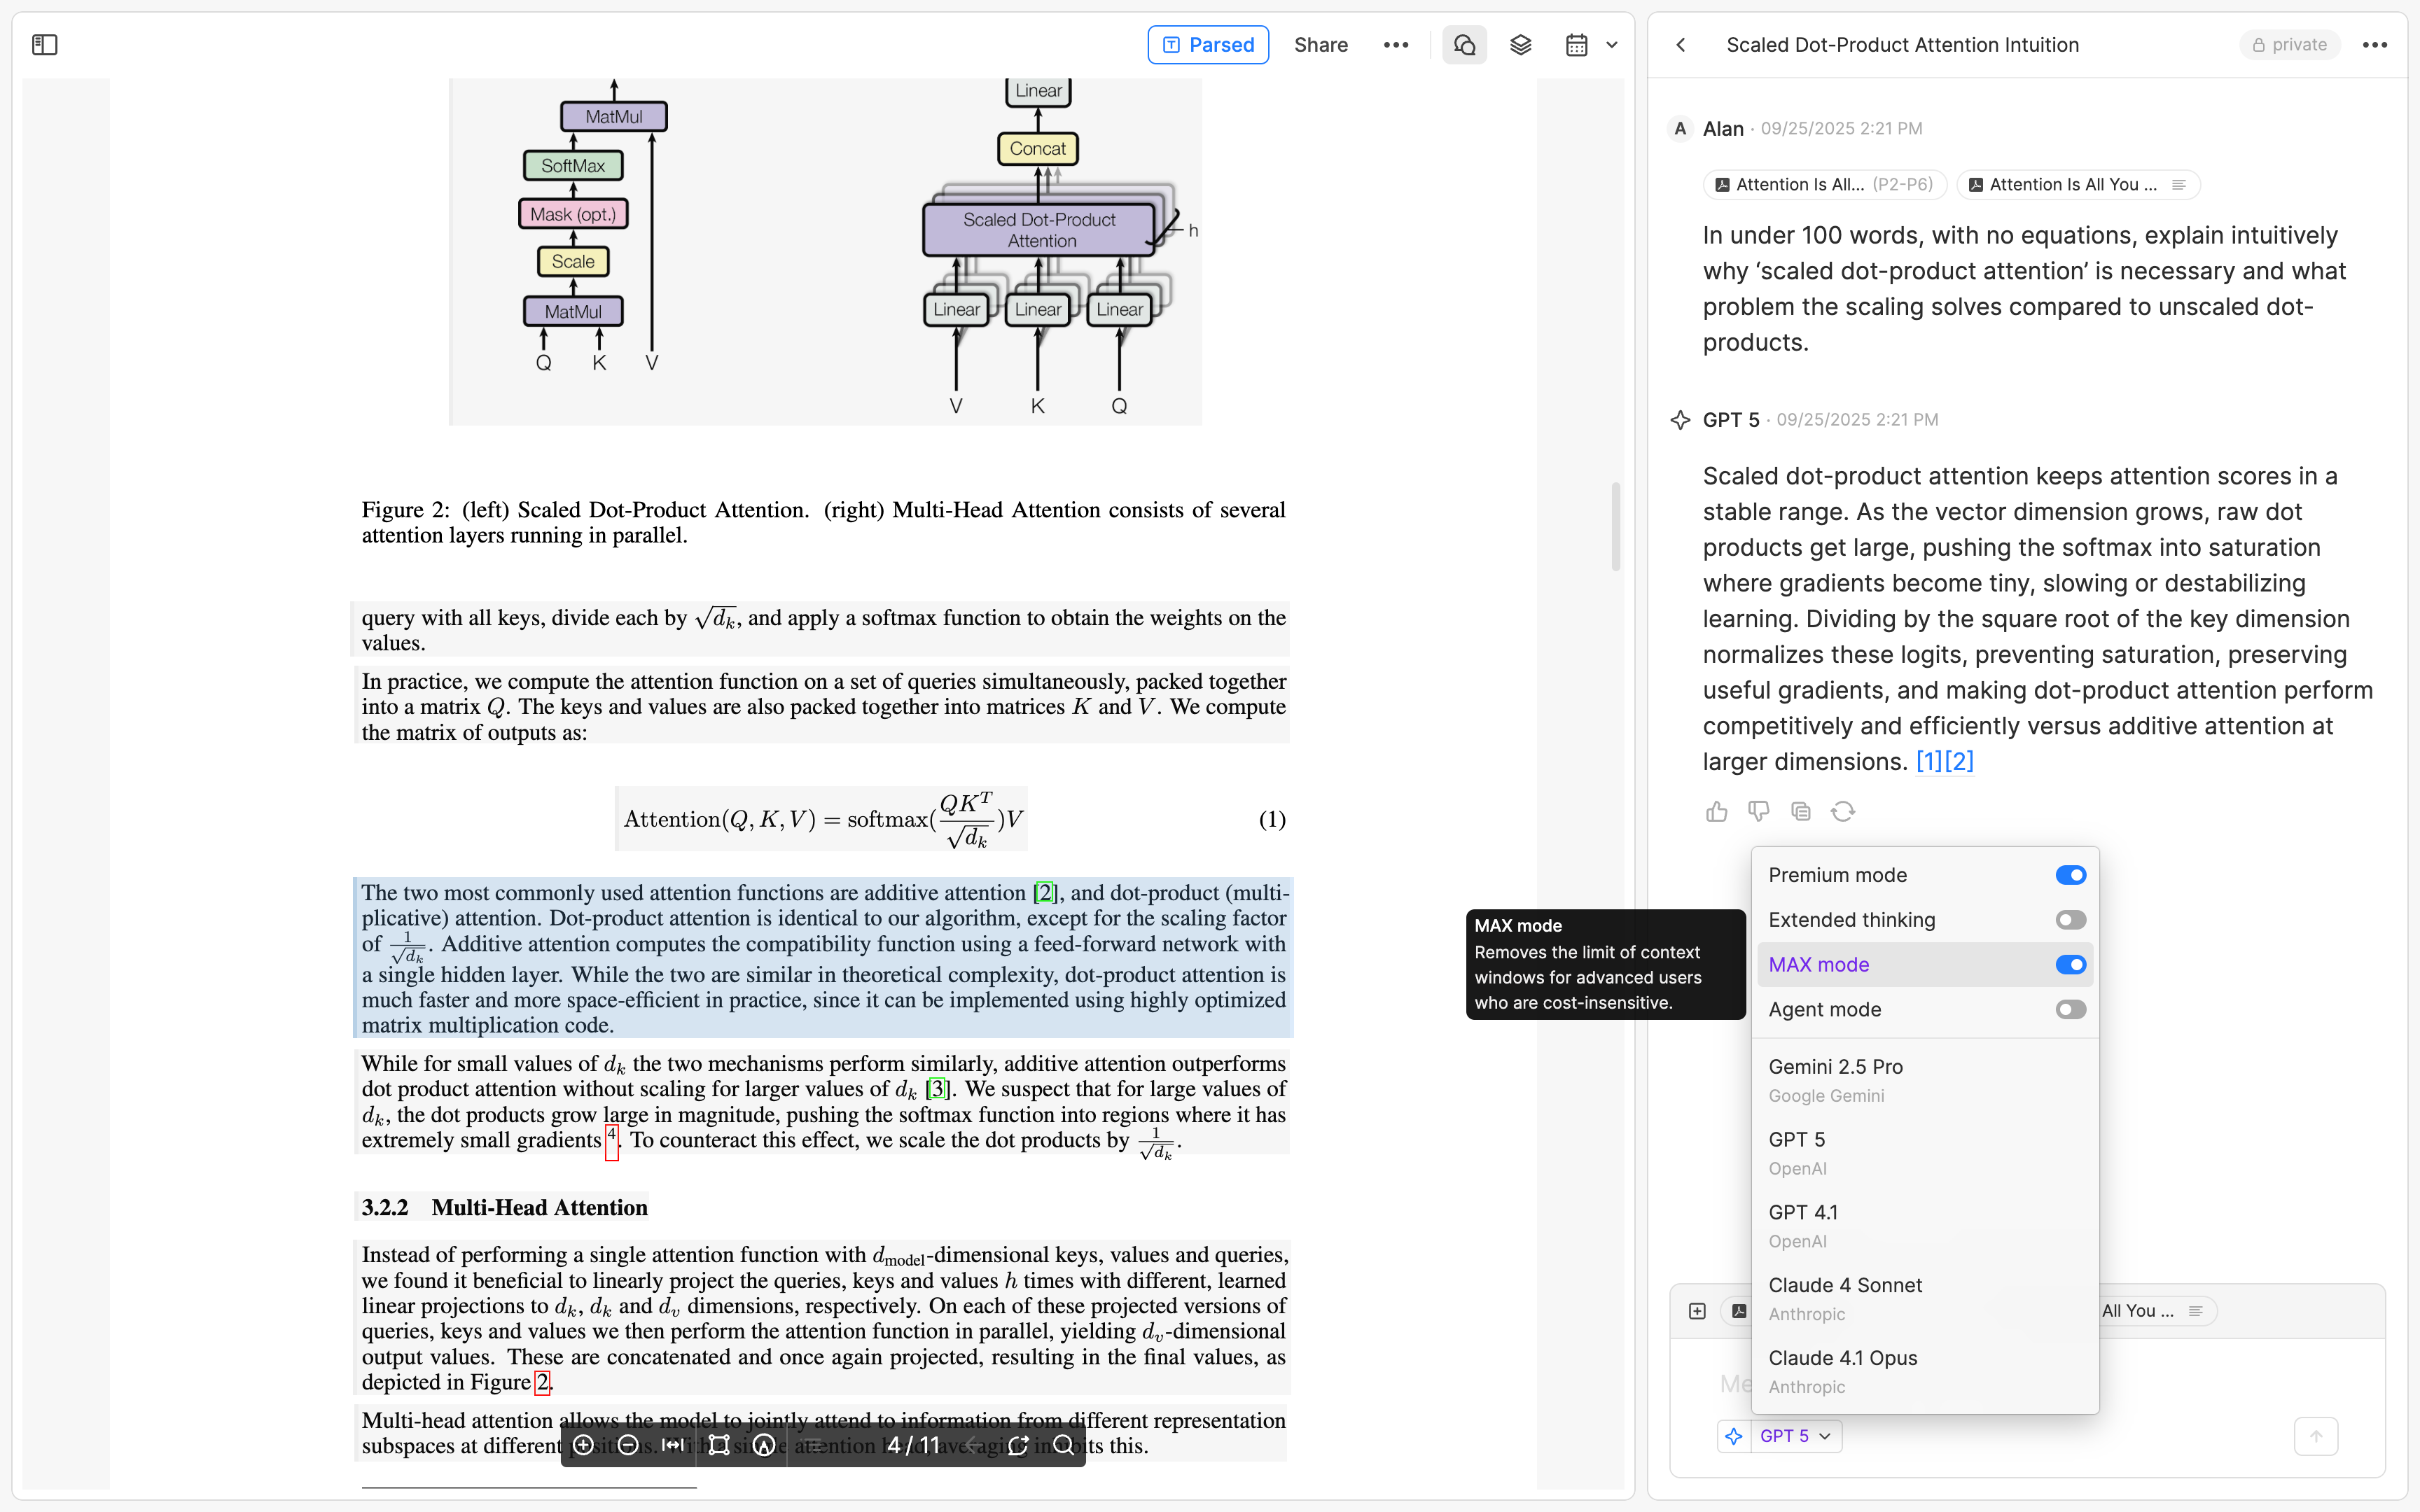This screenshot has width=2420, height=1512.
Task: Click the Parsed button
Action: (1208, 45)
